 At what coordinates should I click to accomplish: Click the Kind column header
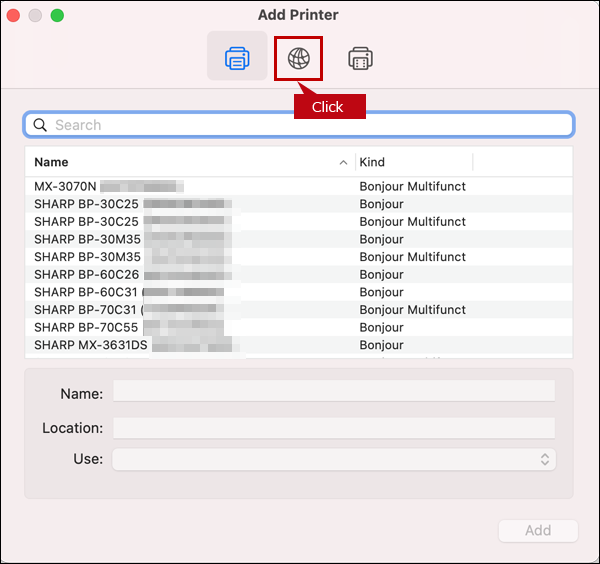point(414,162)
